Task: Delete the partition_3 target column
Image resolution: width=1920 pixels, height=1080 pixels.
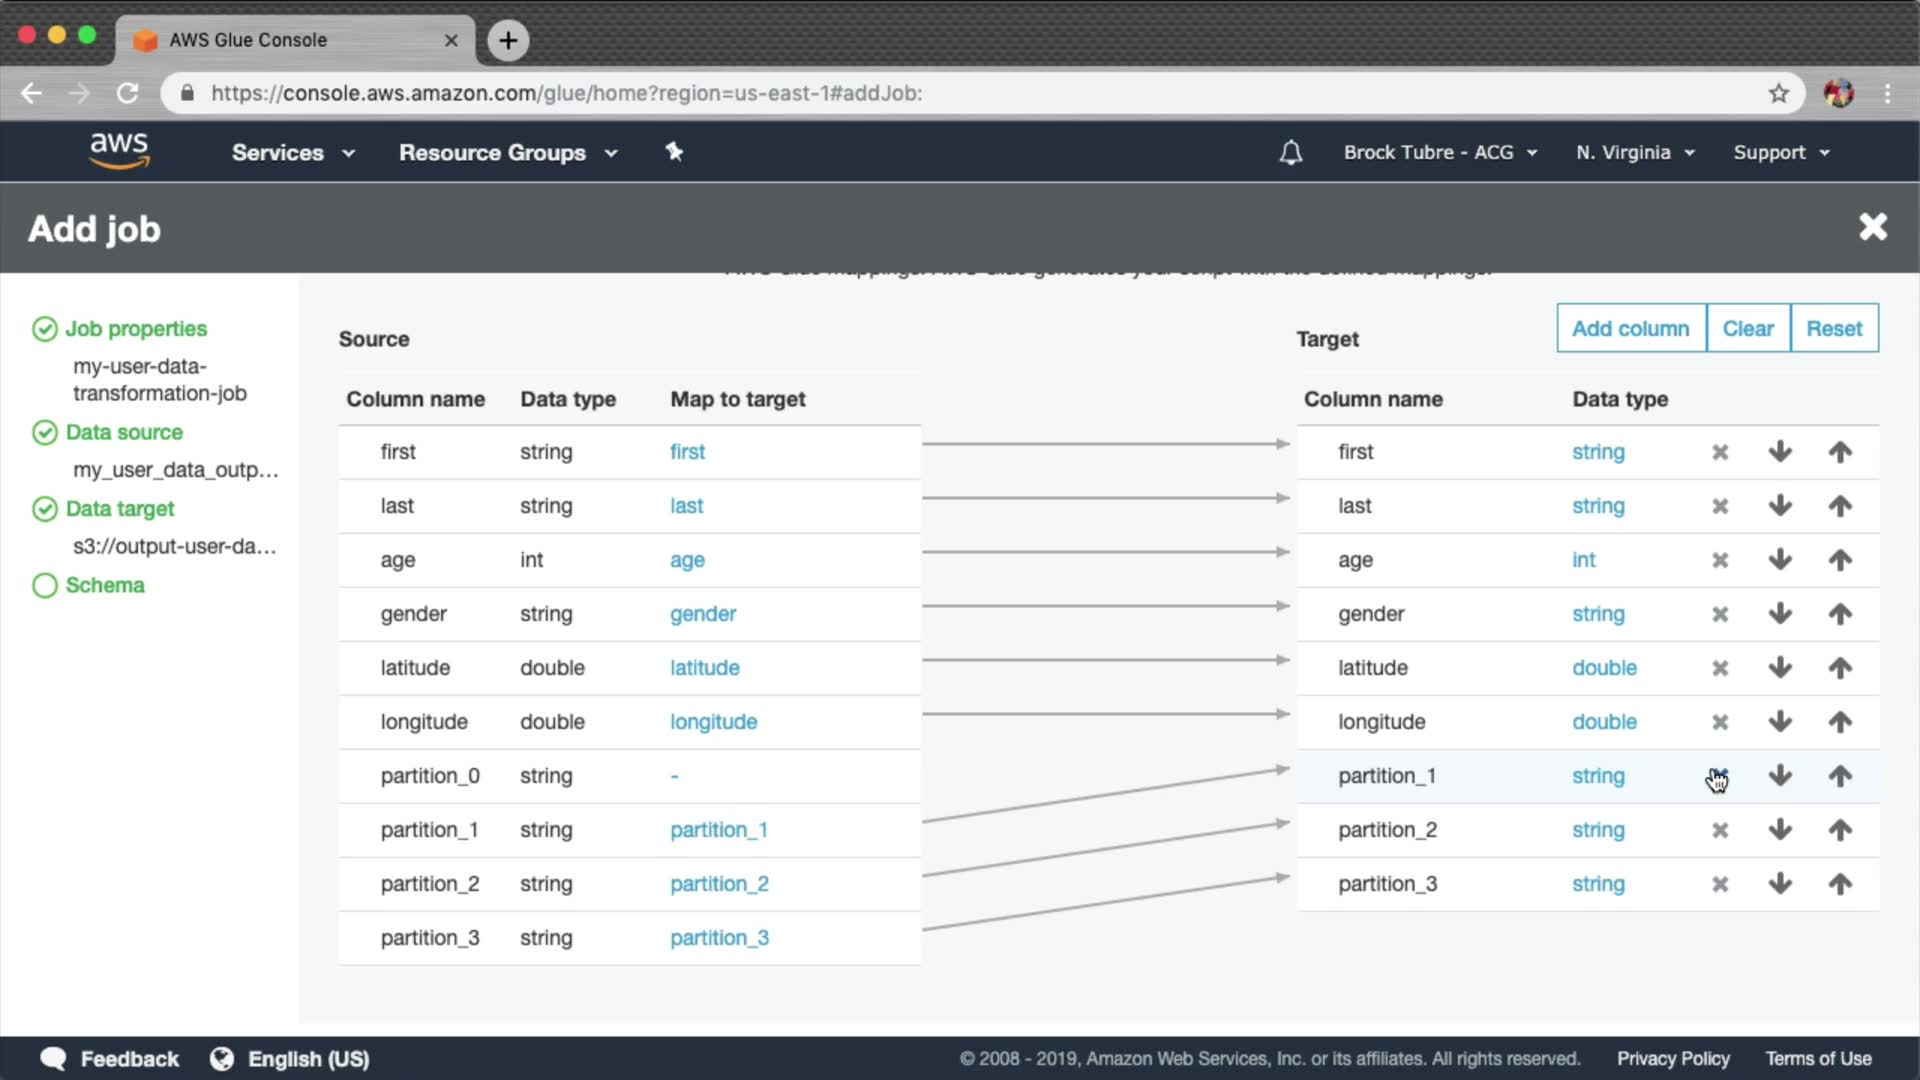Action: [1719, 884]
